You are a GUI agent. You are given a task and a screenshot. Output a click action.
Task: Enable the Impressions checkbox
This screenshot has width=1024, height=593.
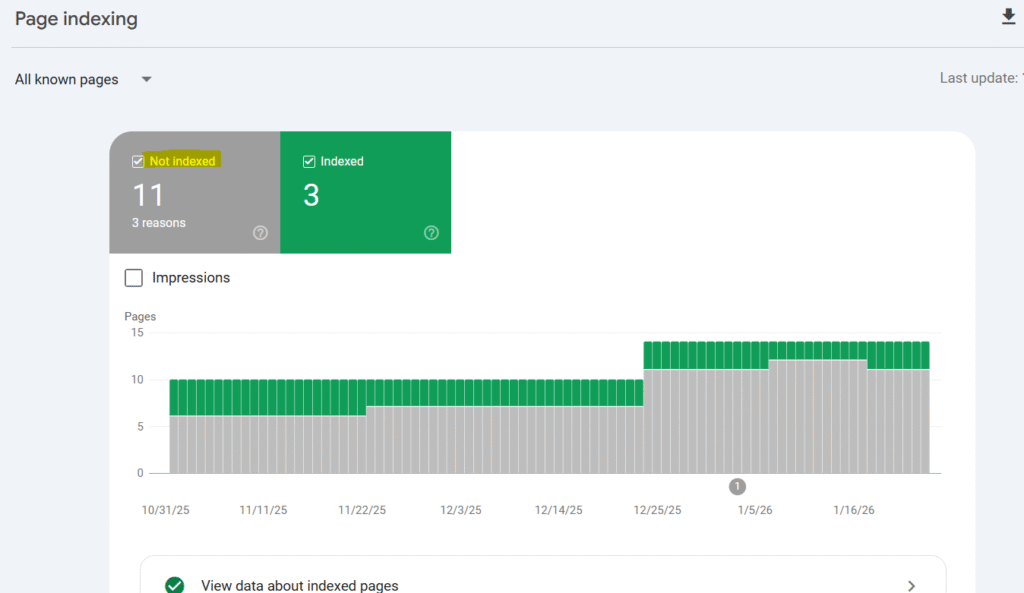coord(134,278)
